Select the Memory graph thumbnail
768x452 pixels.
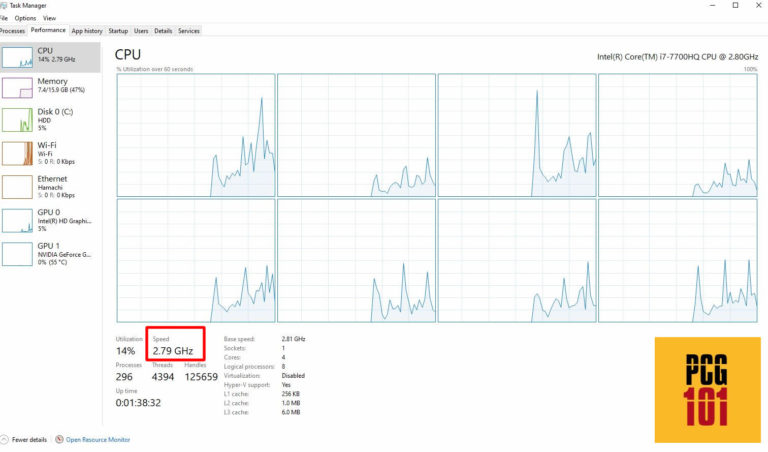pyautogui.click(x=18, y=88)
